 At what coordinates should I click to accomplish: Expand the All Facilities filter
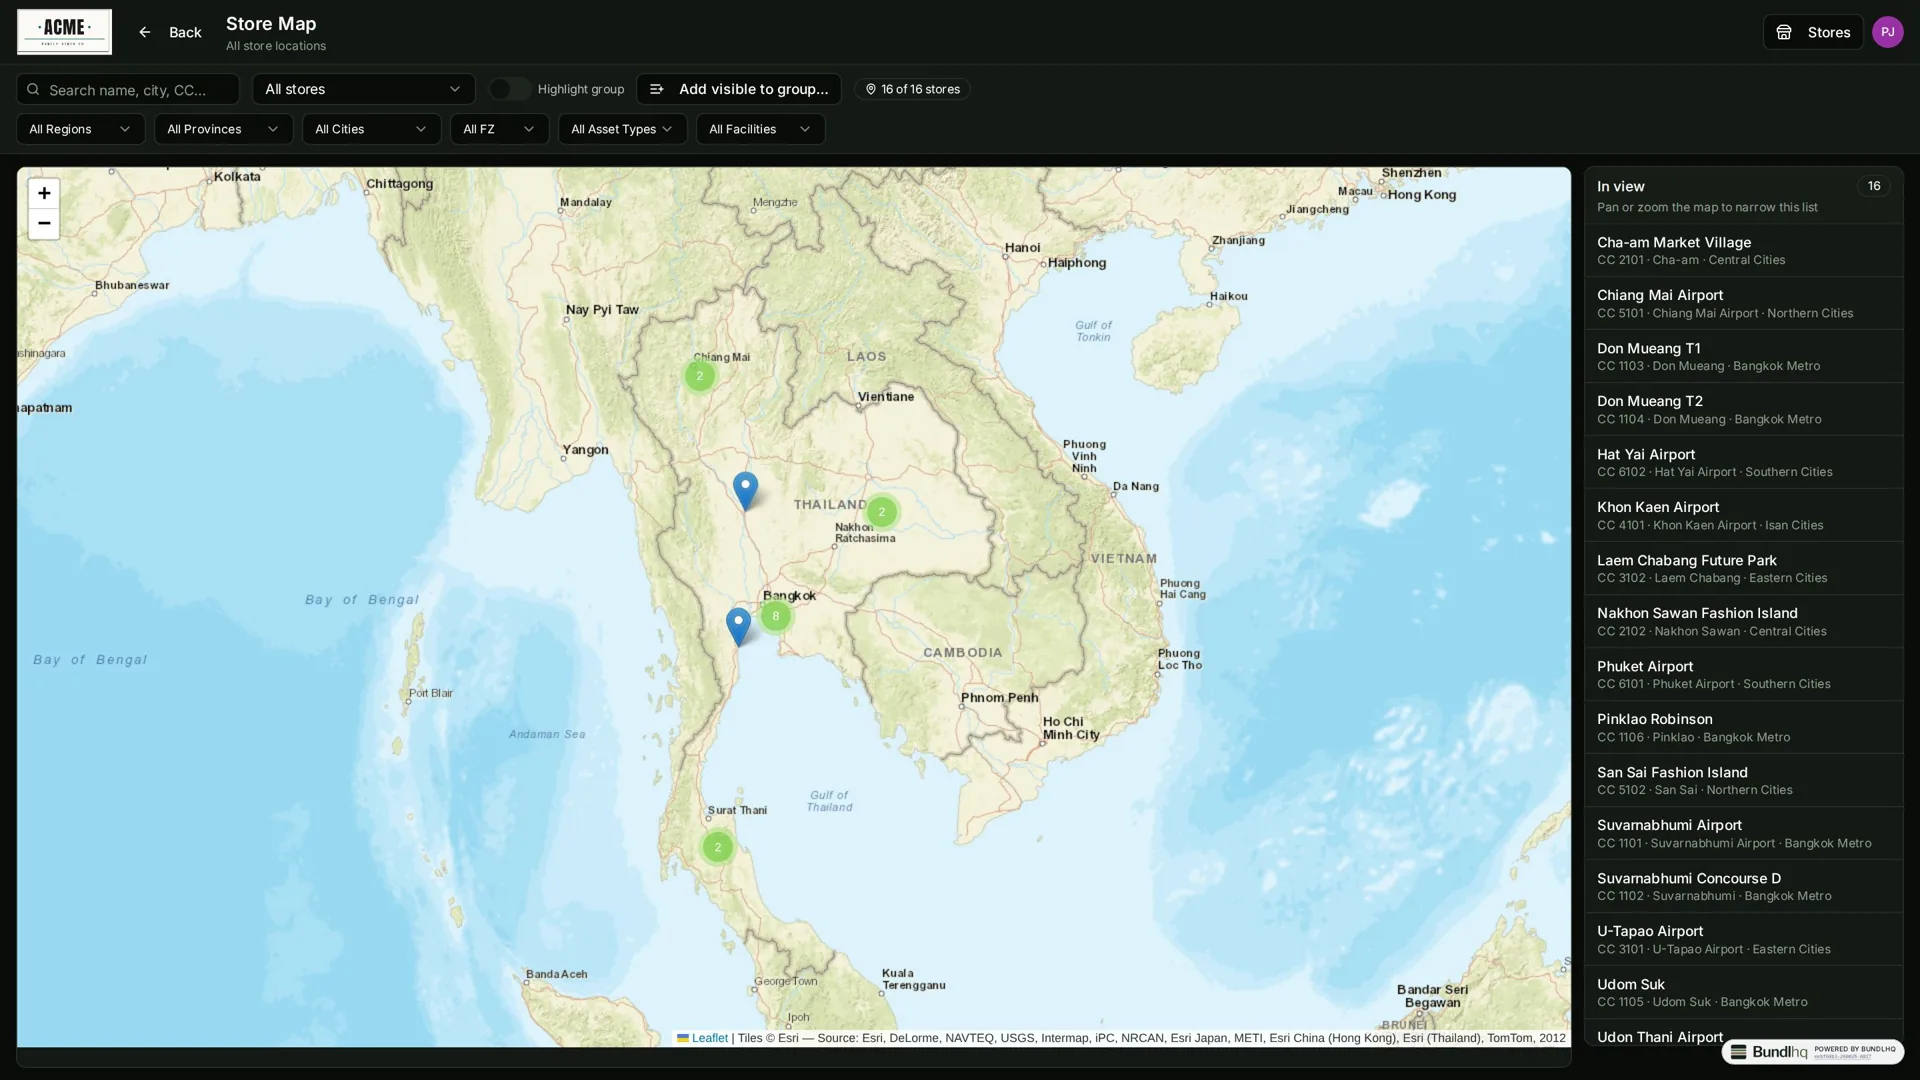click(760, 129)
